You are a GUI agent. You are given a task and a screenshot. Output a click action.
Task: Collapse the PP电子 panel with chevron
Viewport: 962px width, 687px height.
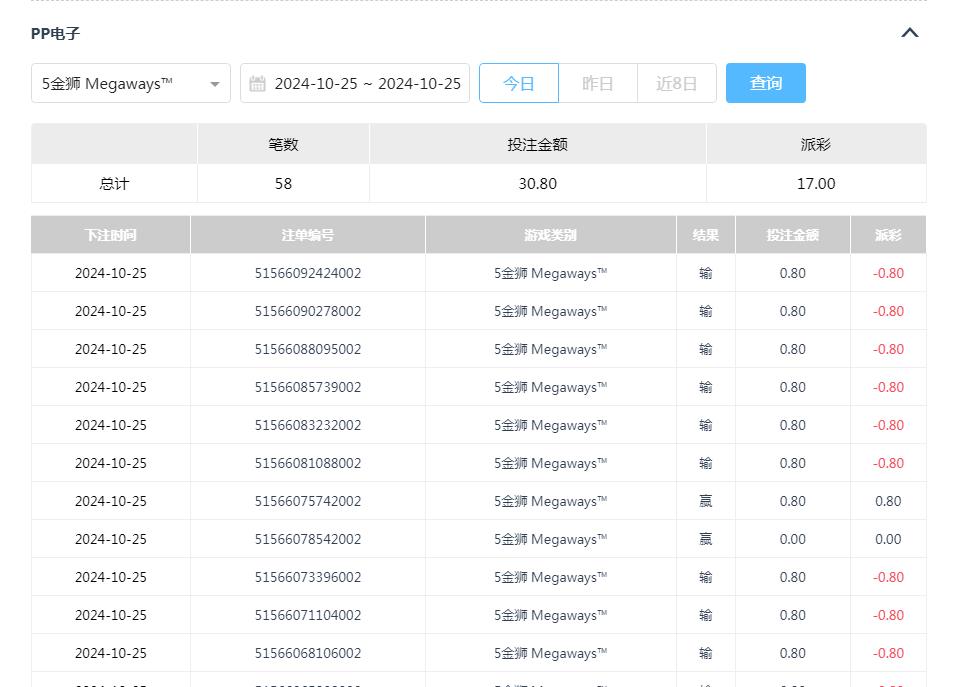[x=909, y=32]
